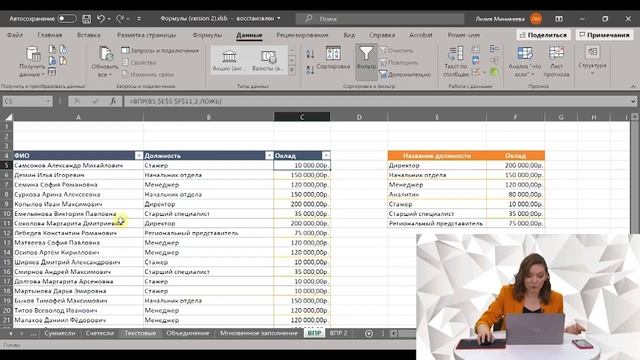Sort Z to A descending
Viewport: 640px width, 360px height.
tap(310, 70)
